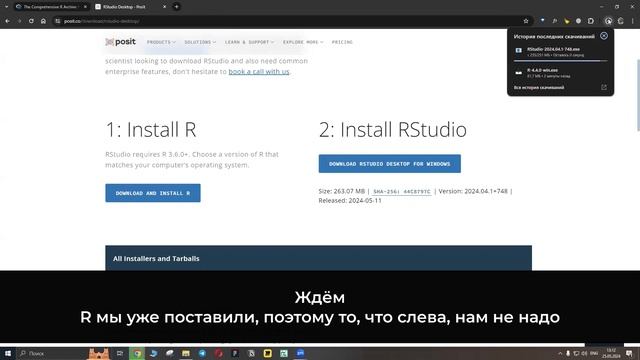Close the recent downloads popup
Image resolution: width=640 pixels, height=360 pixels.
coord(604,36)
